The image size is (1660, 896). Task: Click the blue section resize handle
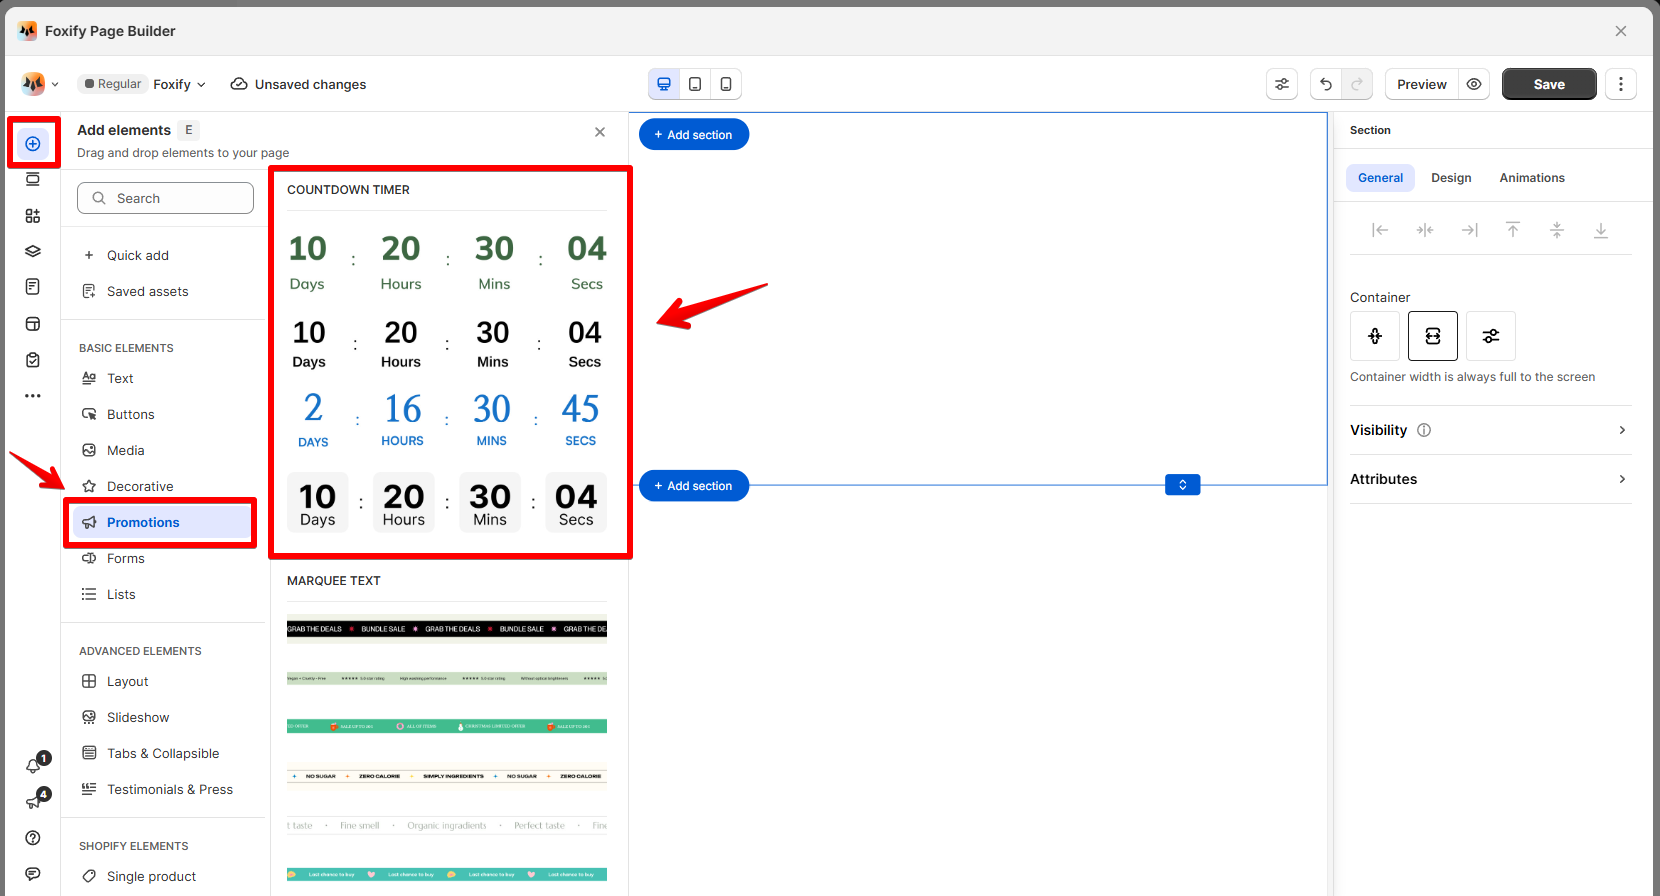(1183, 485)
